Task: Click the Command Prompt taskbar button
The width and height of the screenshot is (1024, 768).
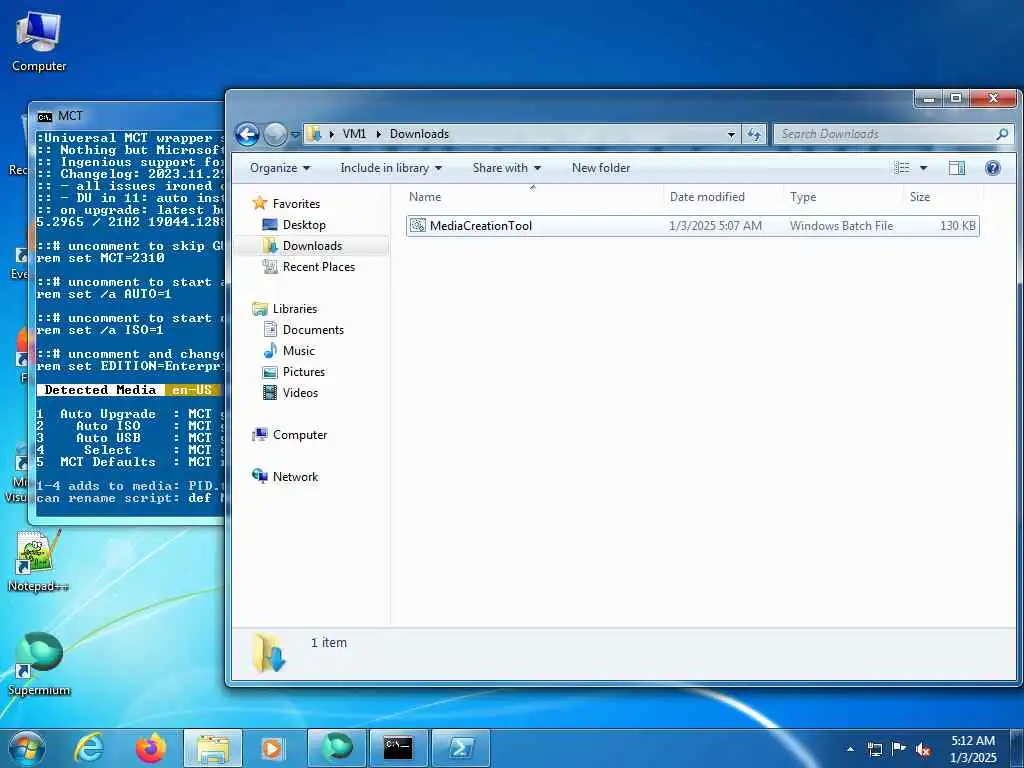Action: pos(398,748)
